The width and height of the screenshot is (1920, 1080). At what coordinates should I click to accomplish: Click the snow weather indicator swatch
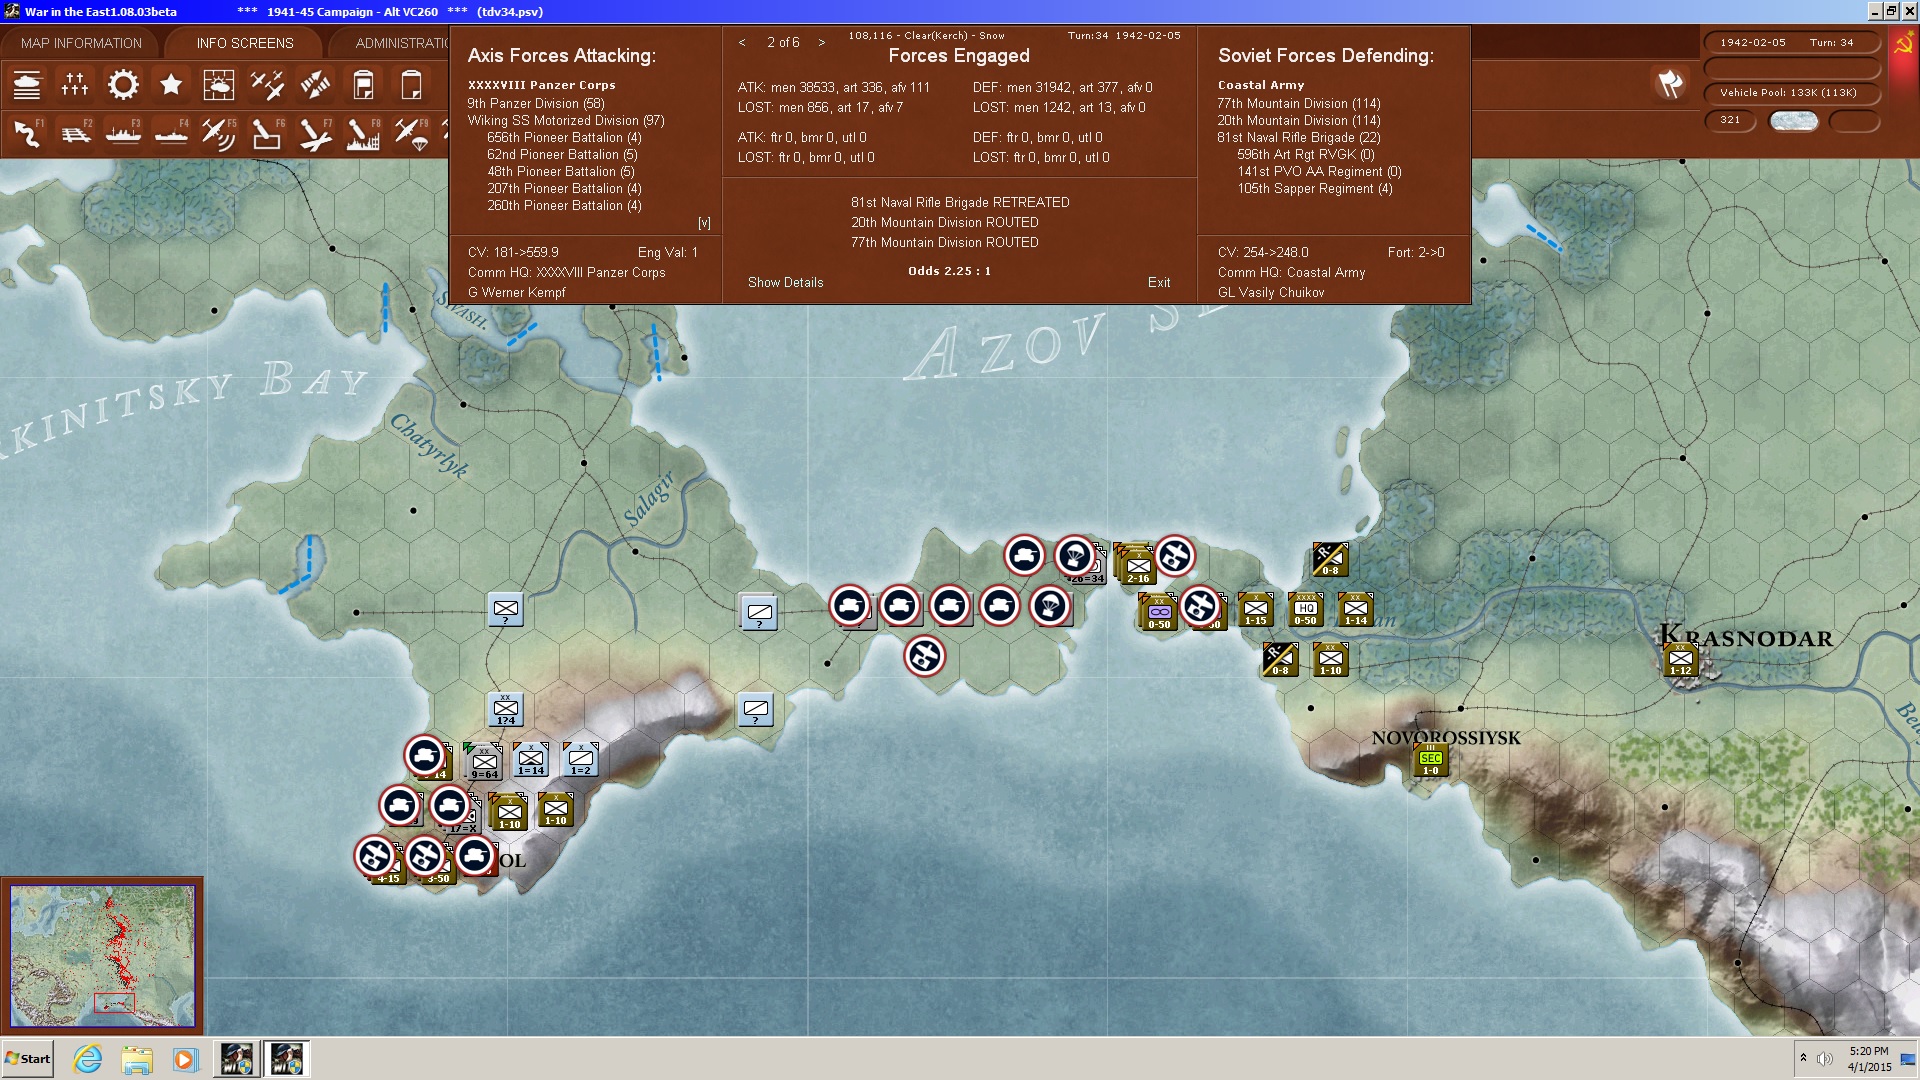[1794, 120]
